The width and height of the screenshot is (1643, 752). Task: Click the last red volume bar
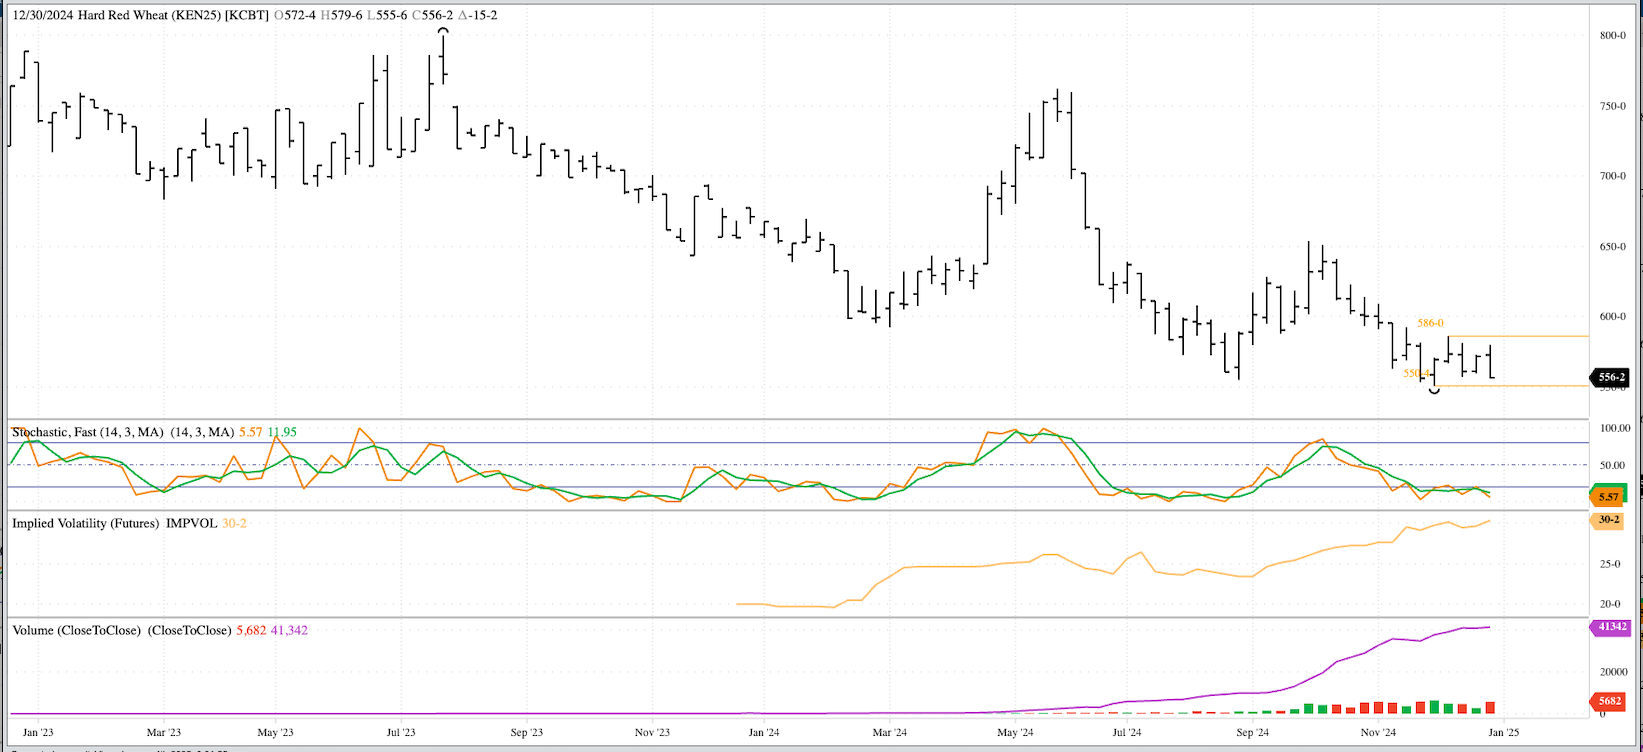1490,707
